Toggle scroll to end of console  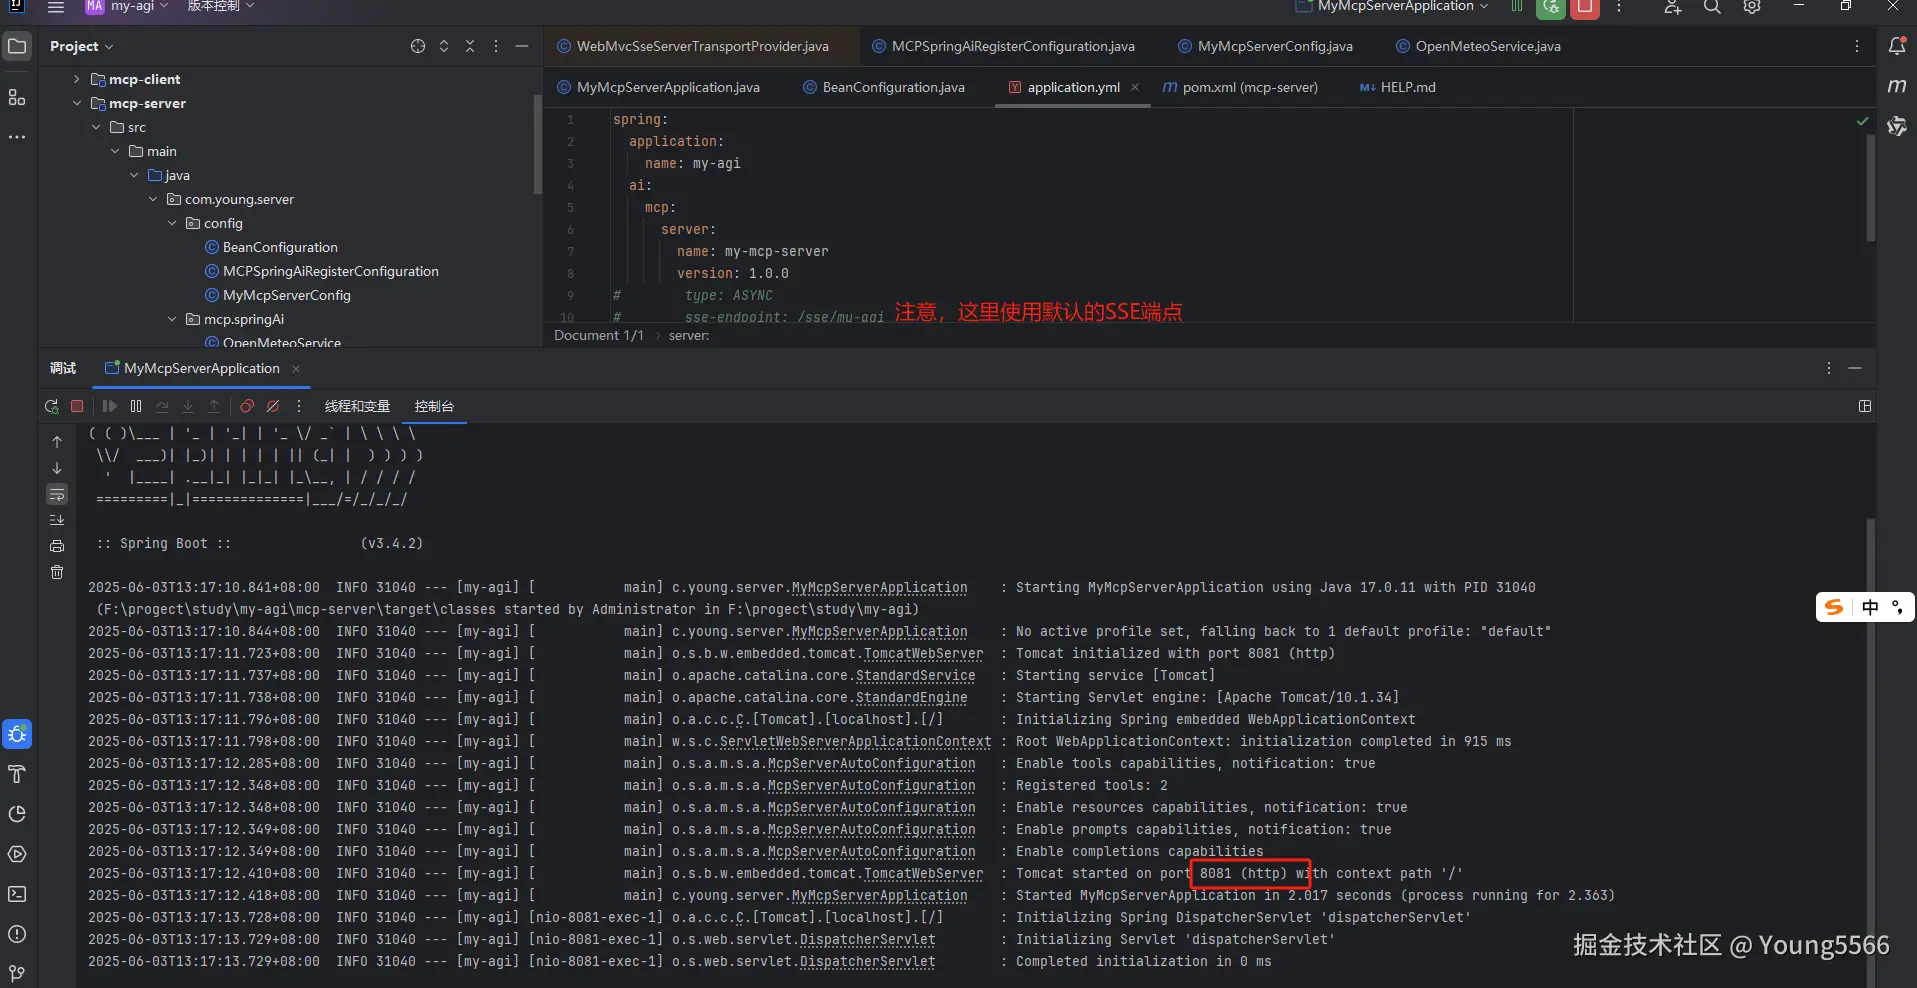pos(57,520)
